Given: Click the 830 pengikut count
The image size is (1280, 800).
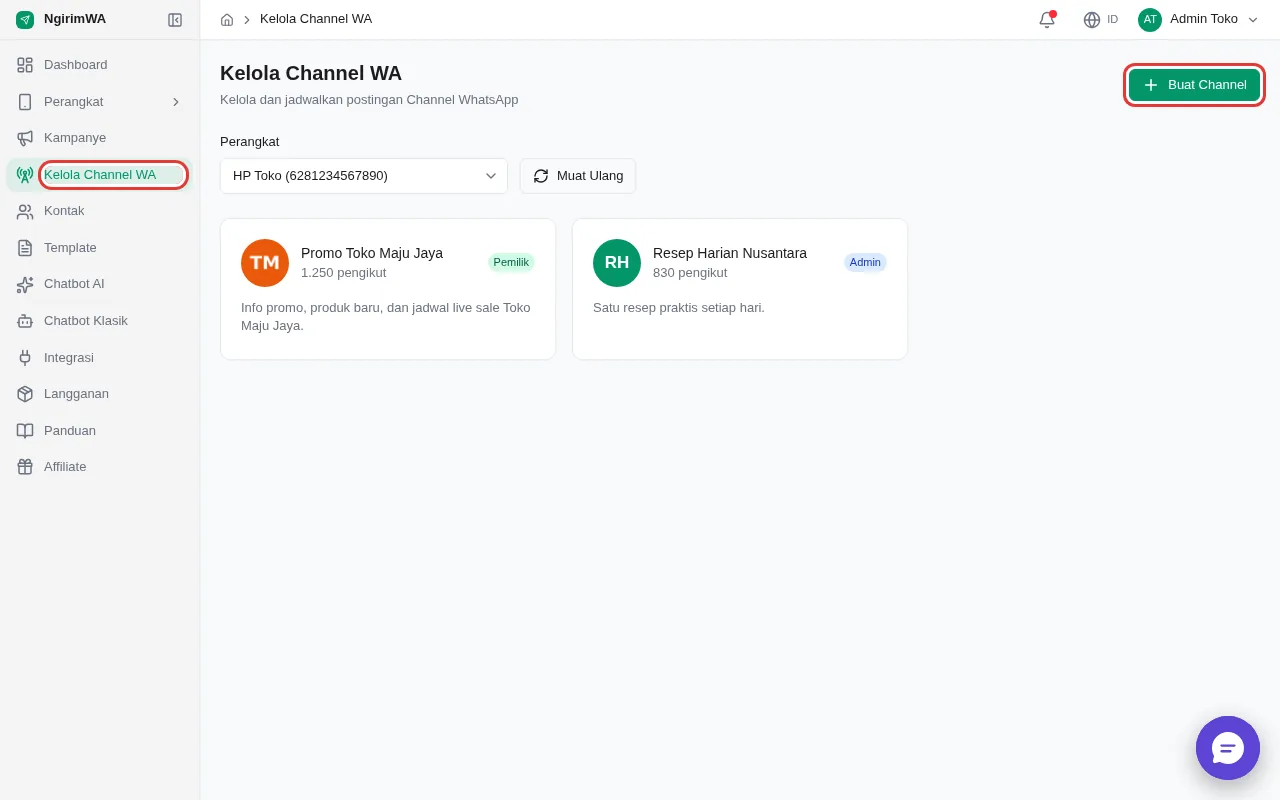Looking at the screenshot, I should coord(690,273).
